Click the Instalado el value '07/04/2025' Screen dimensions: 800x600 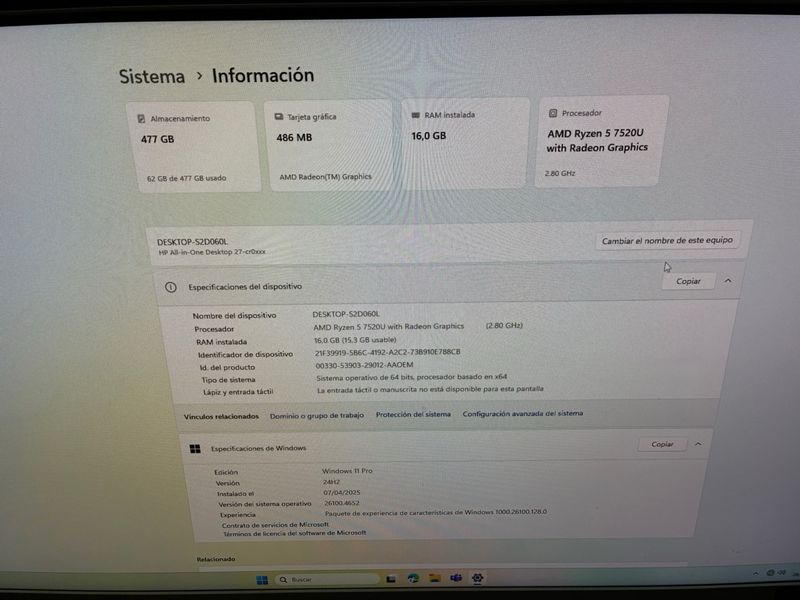coord(342,493)
